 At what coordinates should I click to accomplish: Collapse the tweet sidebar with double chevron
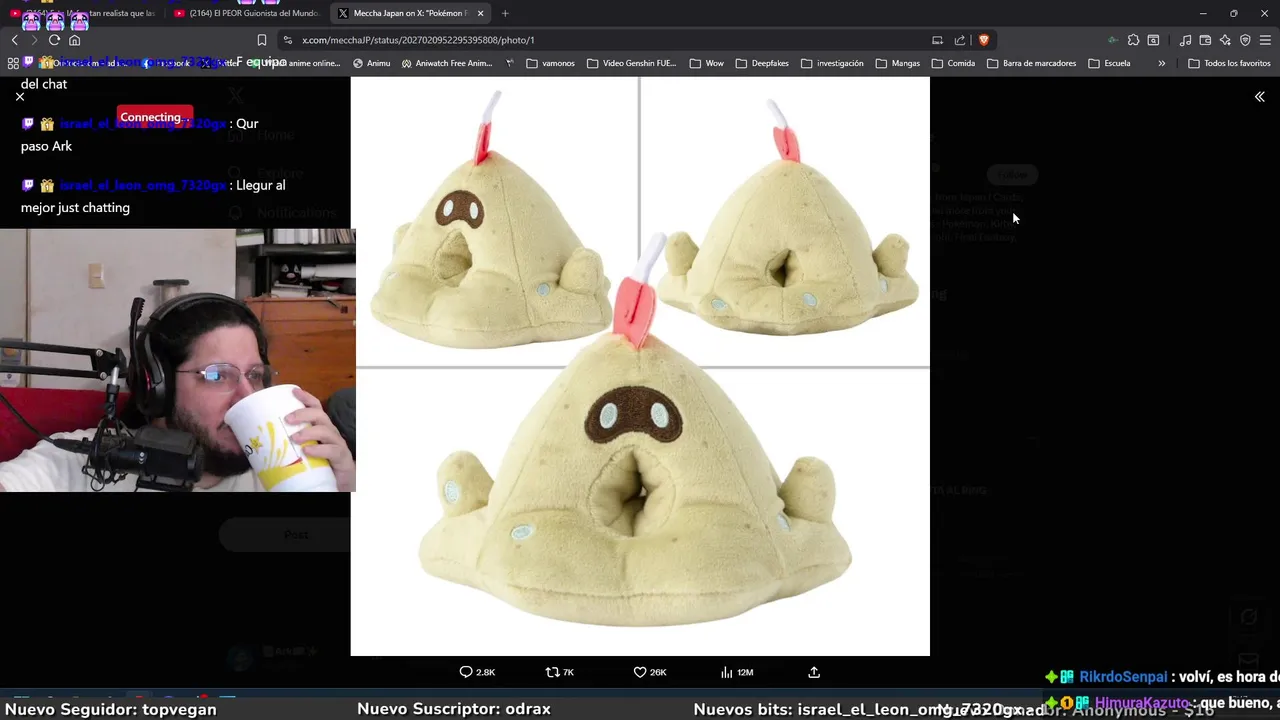(1260, 97)
